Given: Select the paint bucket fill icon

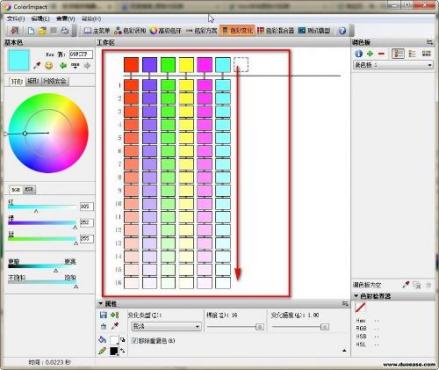Looking at the screenshot, I should (x=103, y=340).
